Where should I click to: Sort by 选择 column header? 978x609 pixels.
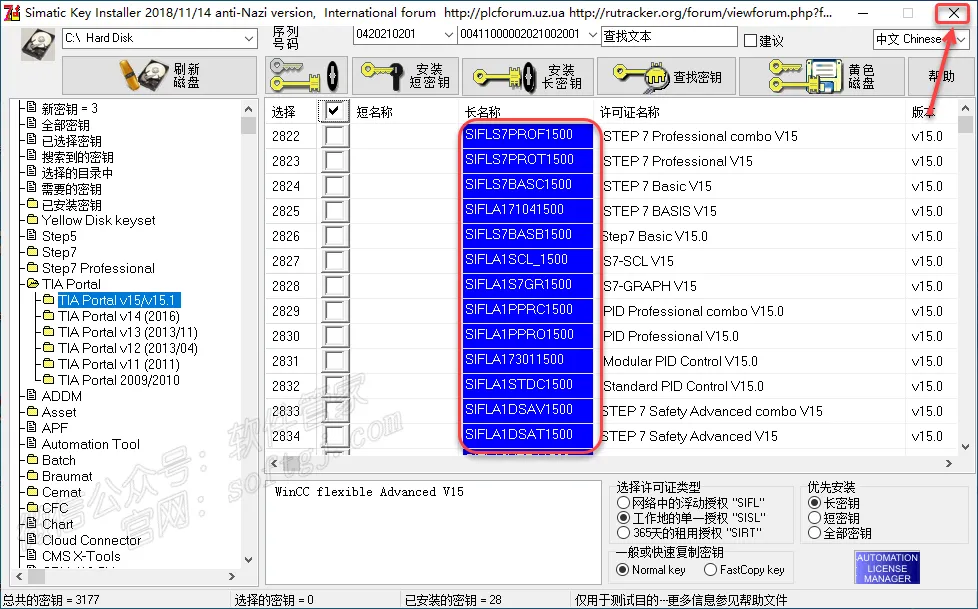point(283,112)
